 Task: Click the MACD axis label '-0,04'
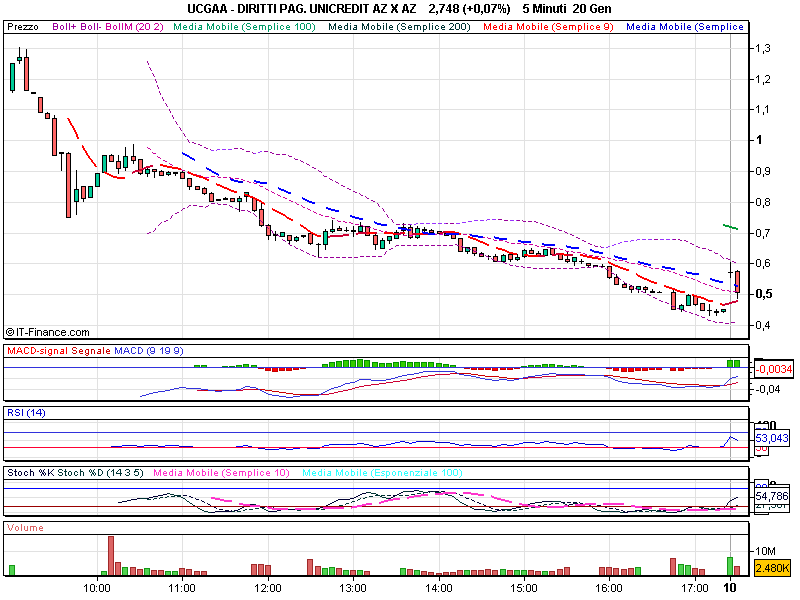pos(768,389)
